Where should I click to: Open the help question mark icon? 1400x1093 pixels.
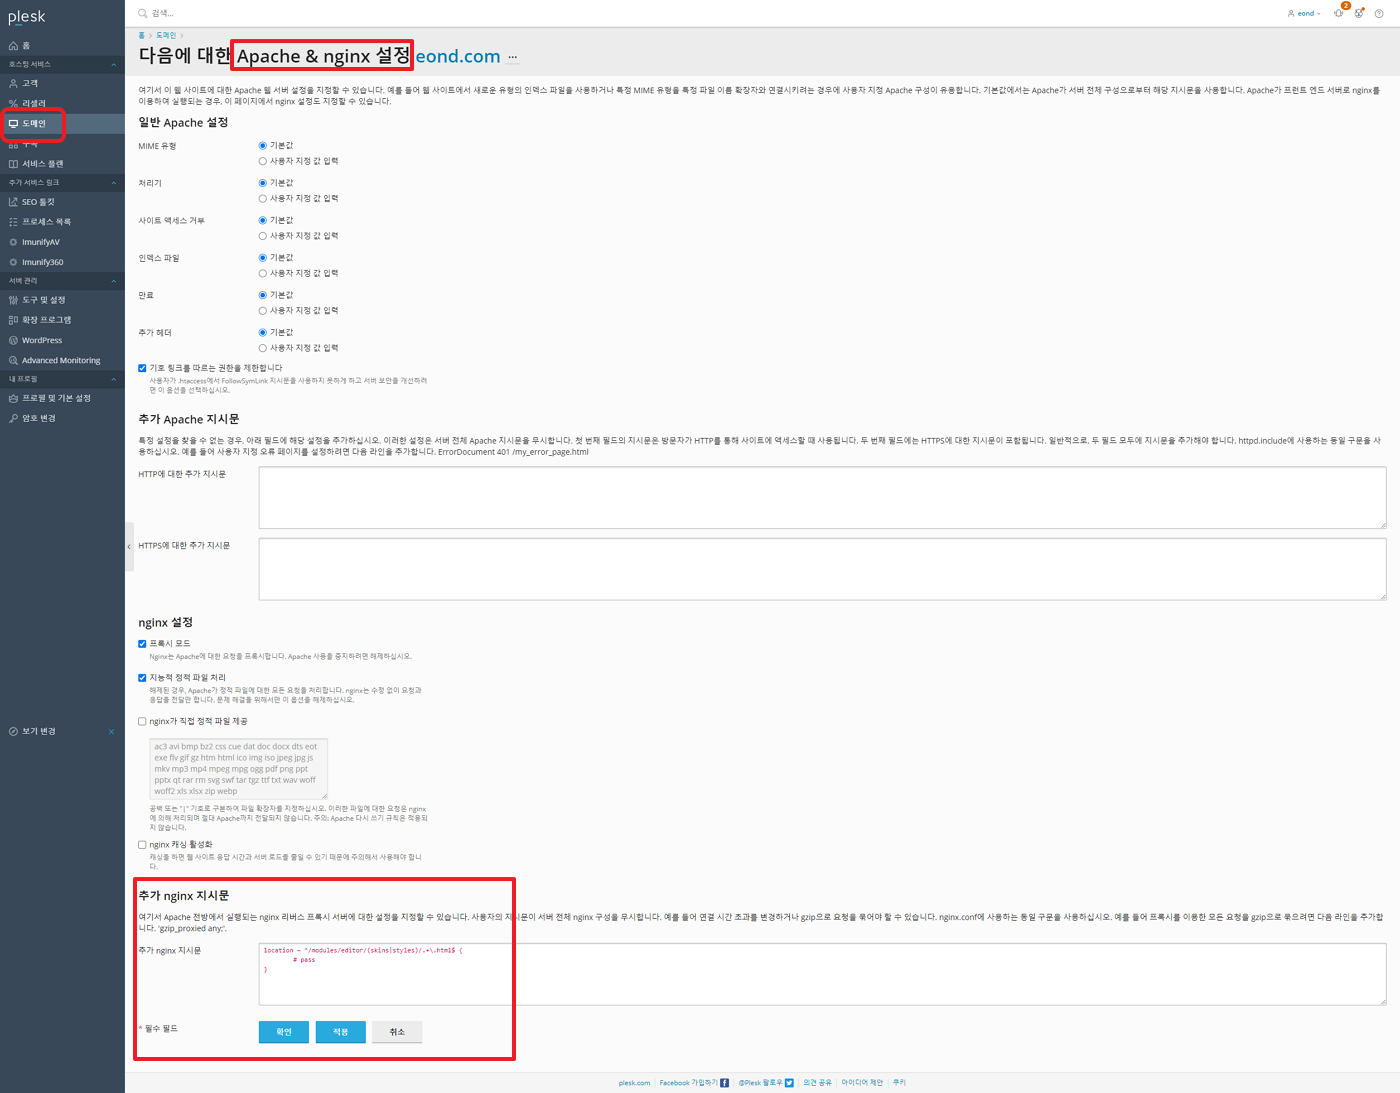coord(1379,13)
